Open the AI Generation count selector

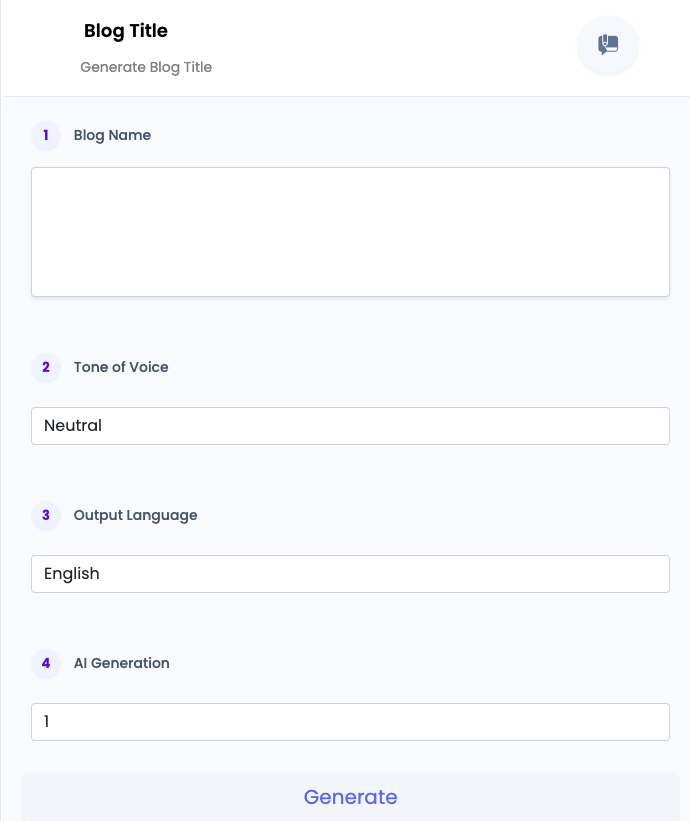click(x=350, y=722)
